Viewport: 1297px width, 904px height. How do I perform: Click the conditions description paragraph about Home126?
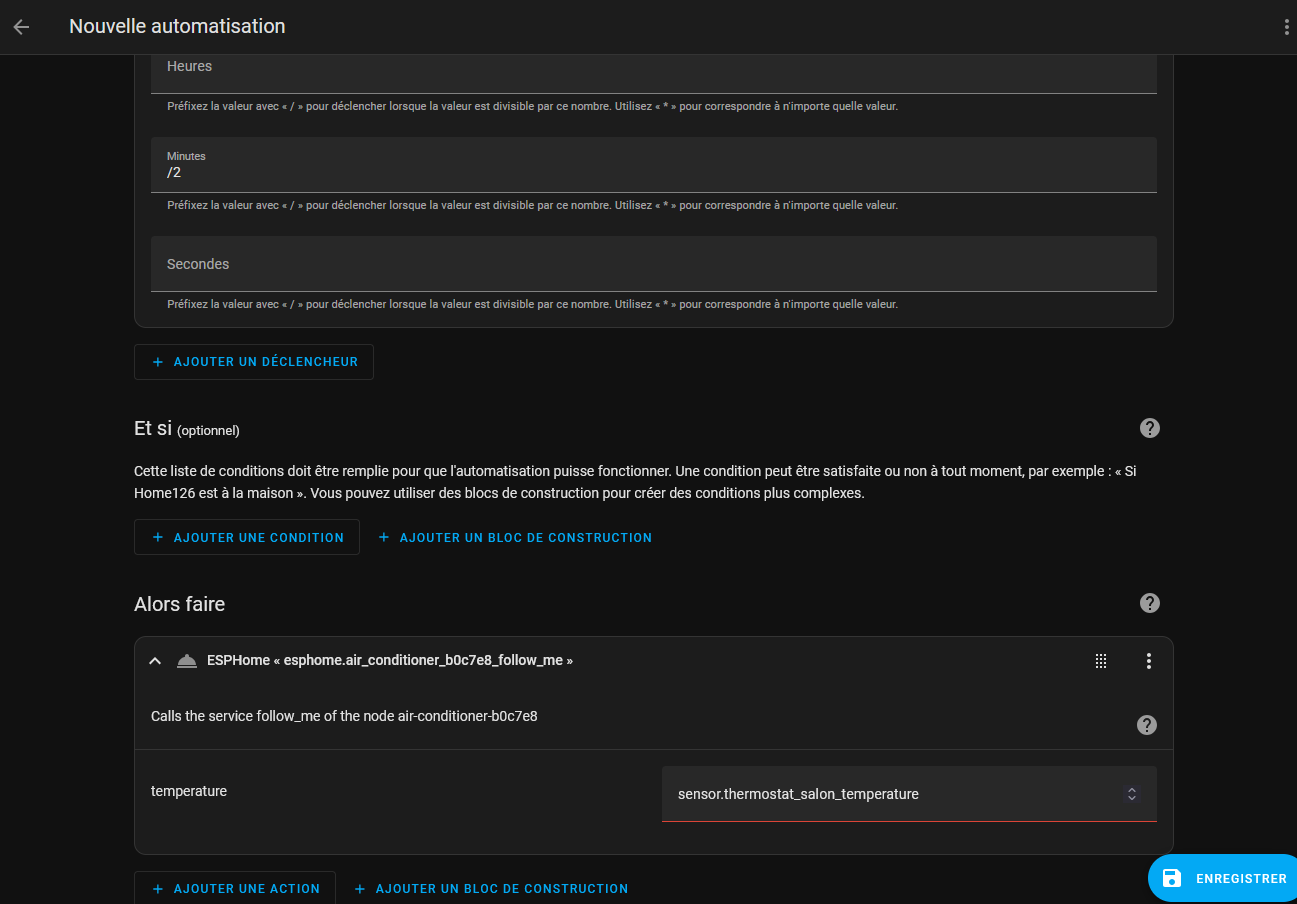click(x=635, y=482)
